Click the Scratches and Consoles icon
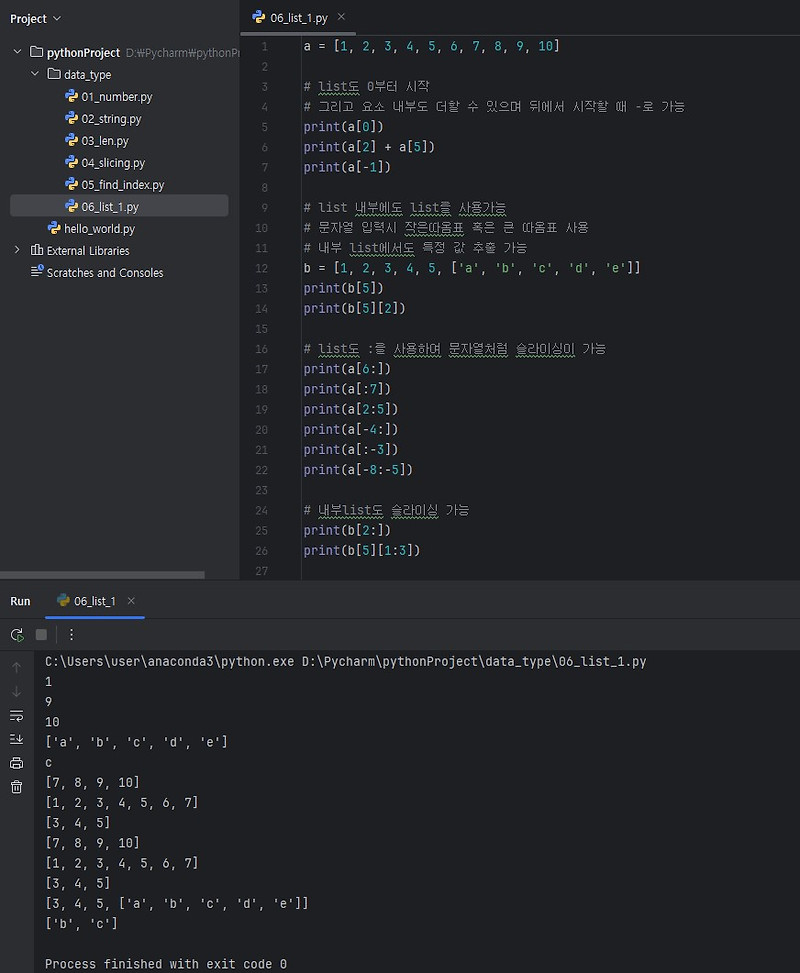This screenshot has height=973, width=800. pos(35,272)
